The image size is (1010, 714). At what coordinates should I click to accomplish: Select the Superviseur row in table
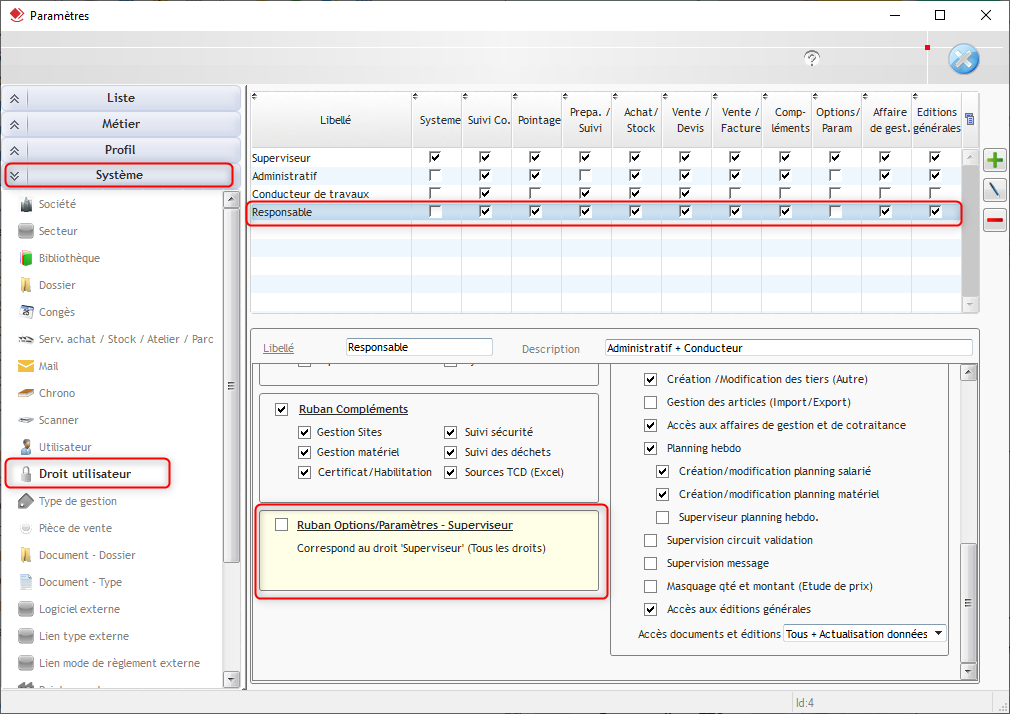click(x=281, y=158)
